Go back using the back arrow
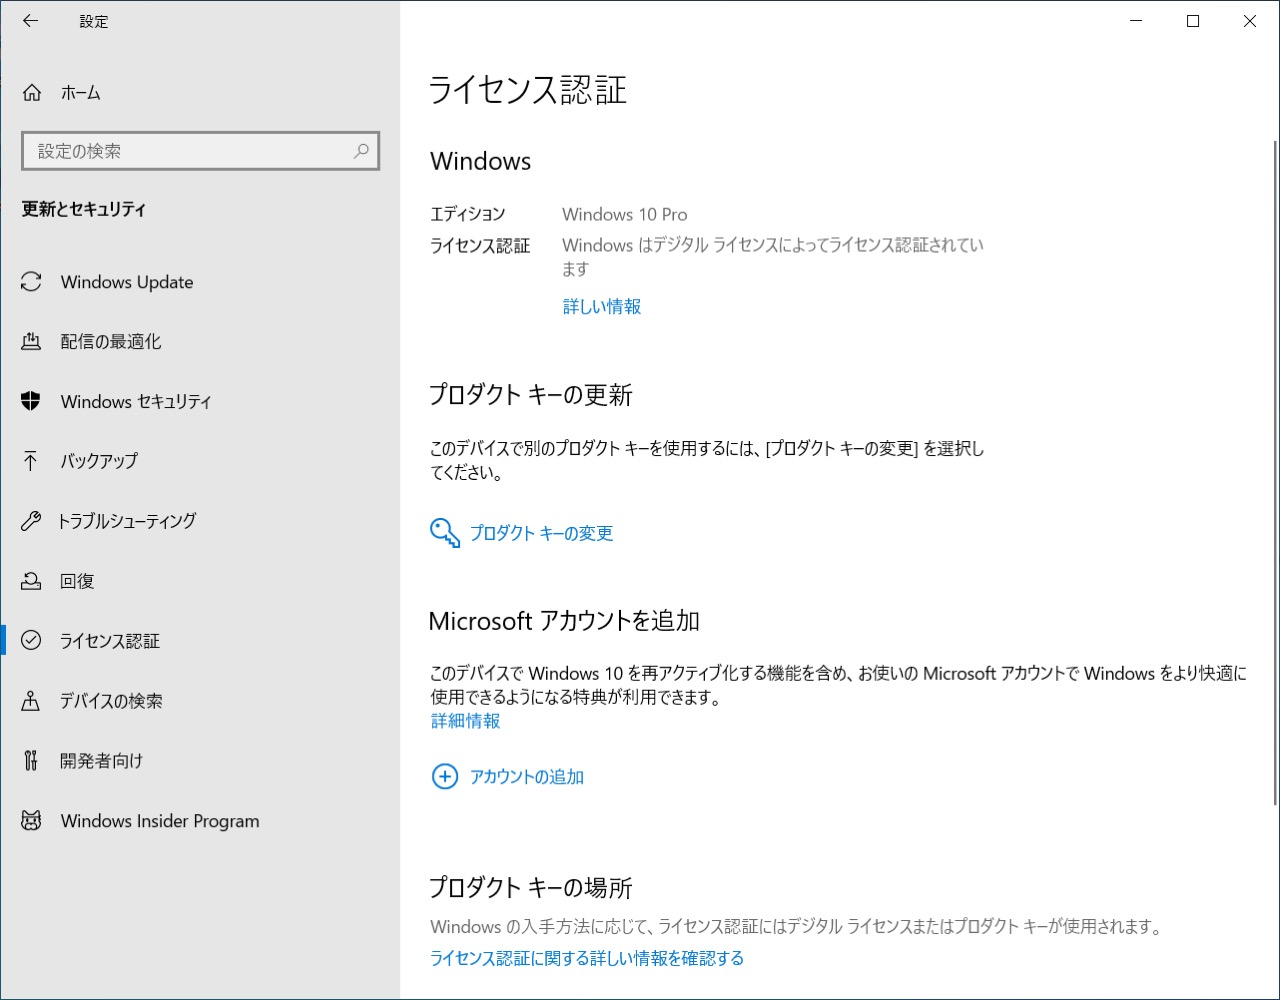The image size is (1280, 1000). [x=31, y=21]
